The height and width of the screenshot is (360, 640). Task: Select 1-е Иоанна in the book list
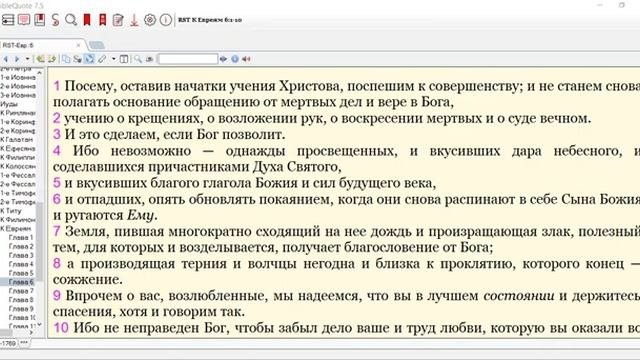pos(18,77)
